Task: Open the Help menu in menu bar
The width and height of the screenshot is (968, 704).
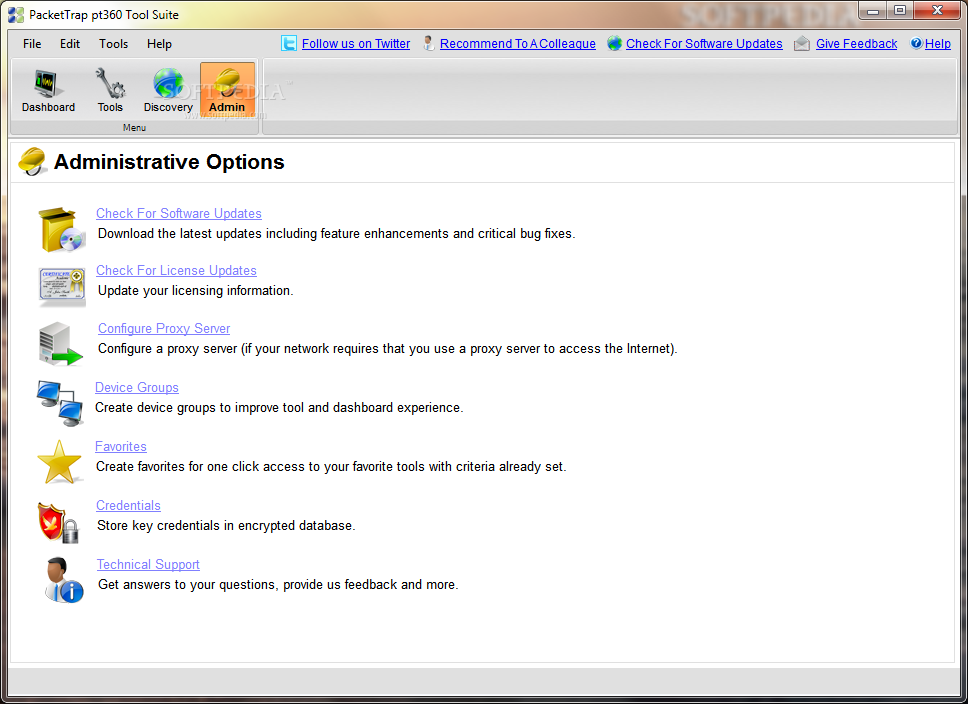Action: click(159, 44)
